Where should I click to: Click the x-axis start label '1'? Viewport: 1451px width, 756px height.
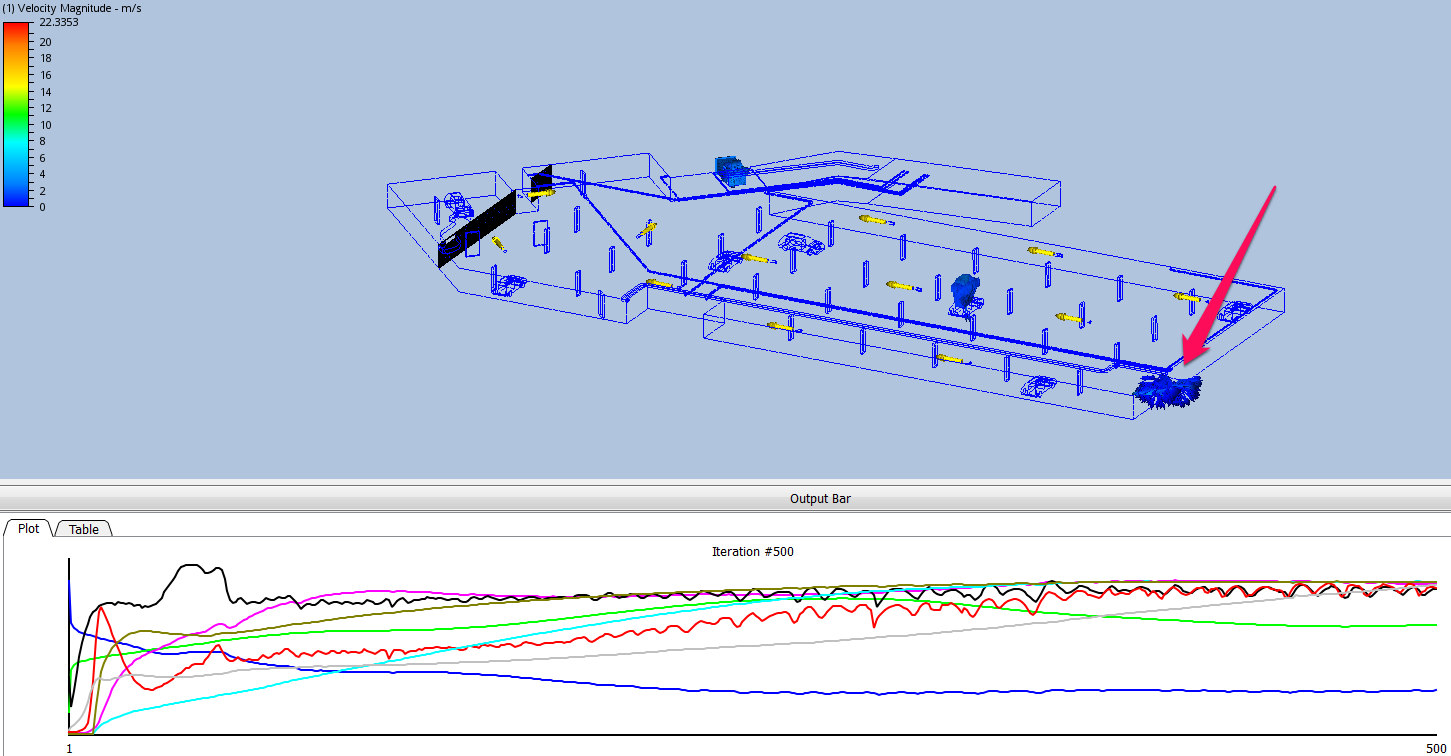[x=67, y=746]
